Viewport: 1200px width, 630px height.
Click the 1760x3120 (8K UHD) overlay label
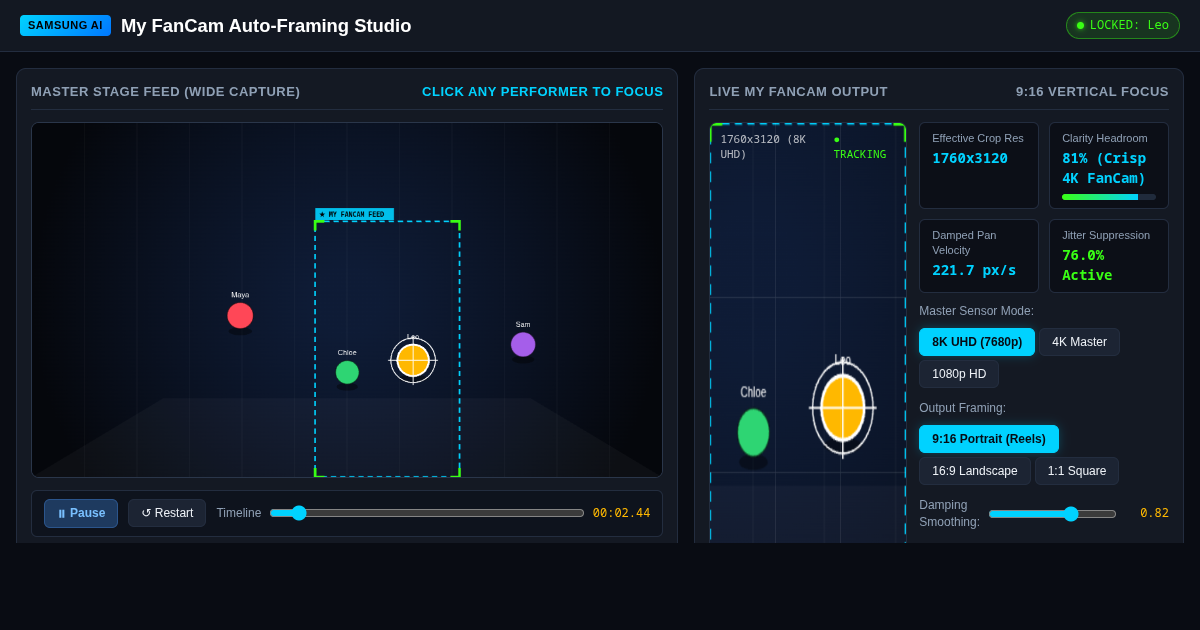pyautogui.click(x=763, y=147)
